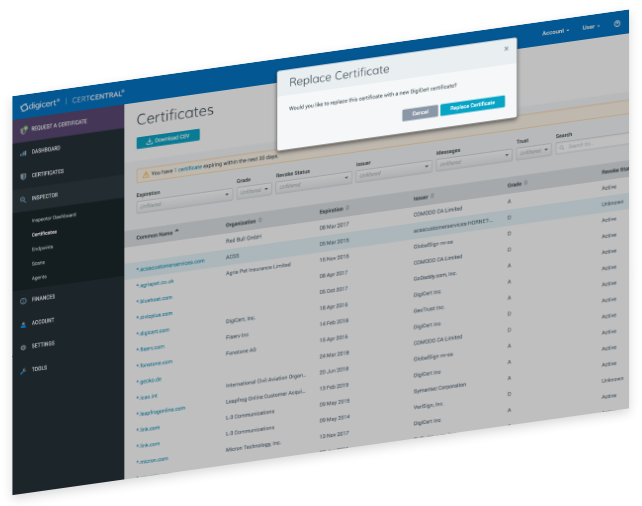Click the Certificates shield icon in sidebar

(23, 176)
